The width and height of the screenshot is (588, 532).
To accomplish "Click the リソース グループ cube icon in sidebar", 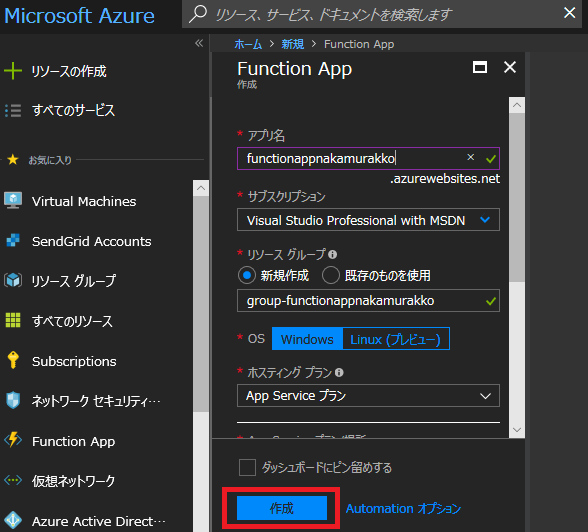I will [13, 280].
